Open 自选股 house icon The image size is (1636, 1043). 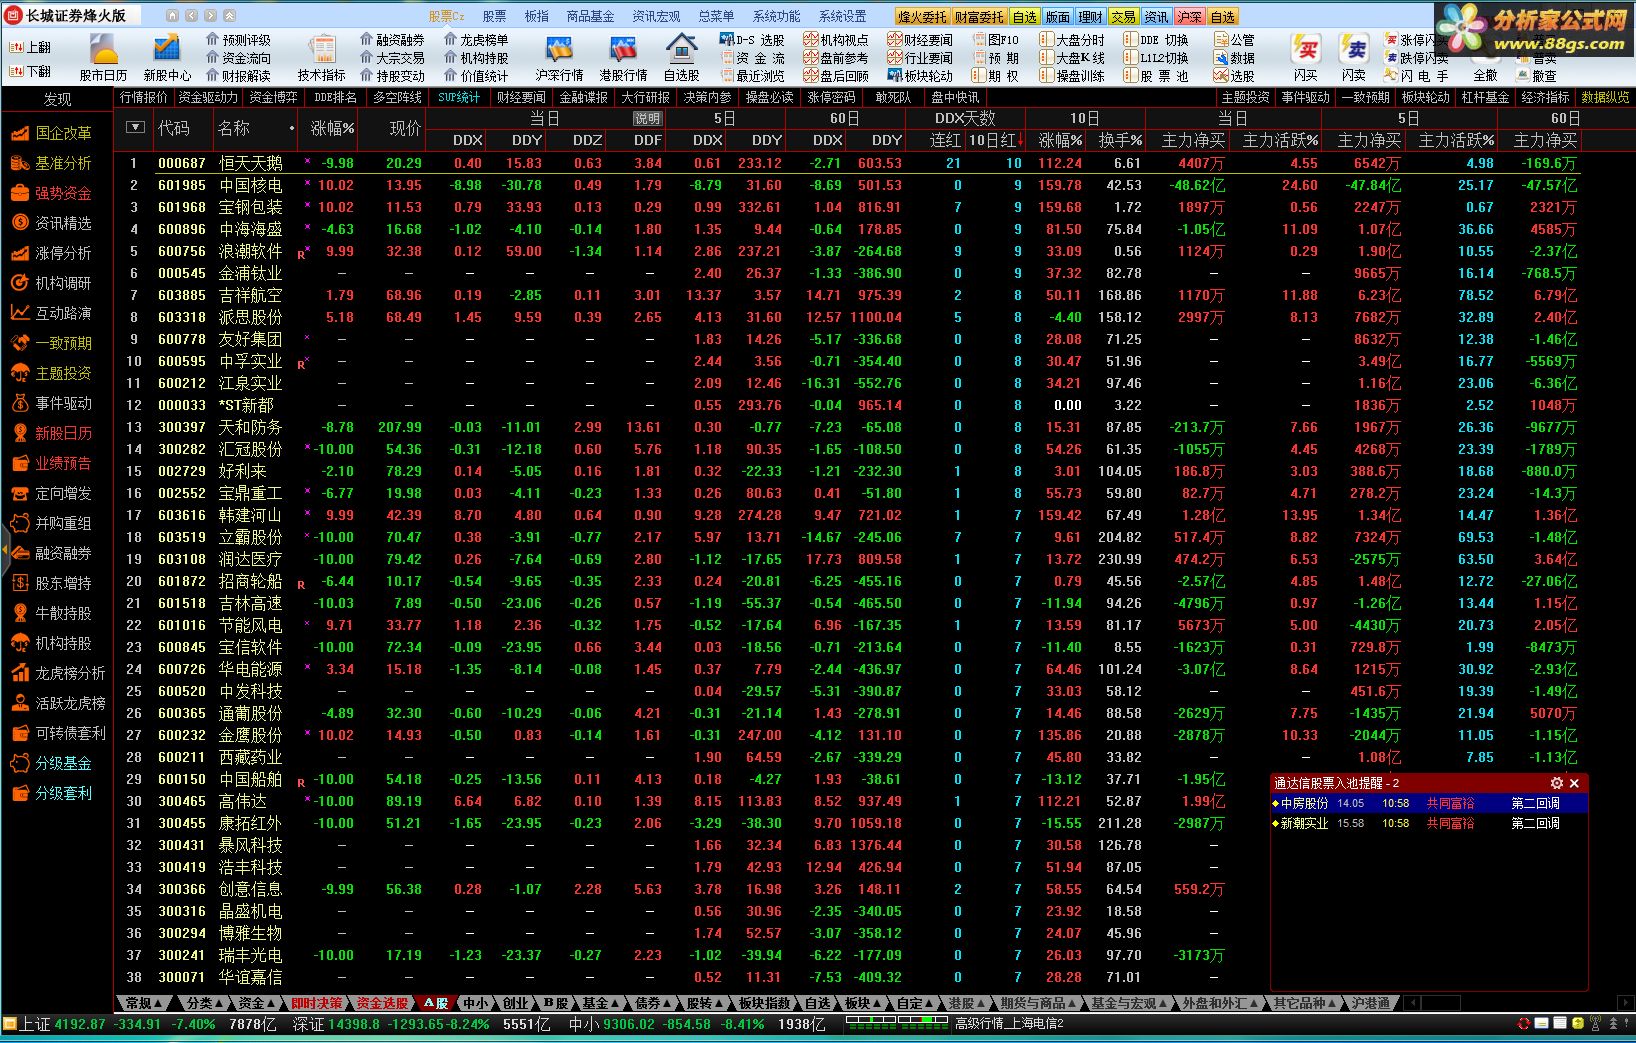tap(682, 56)
